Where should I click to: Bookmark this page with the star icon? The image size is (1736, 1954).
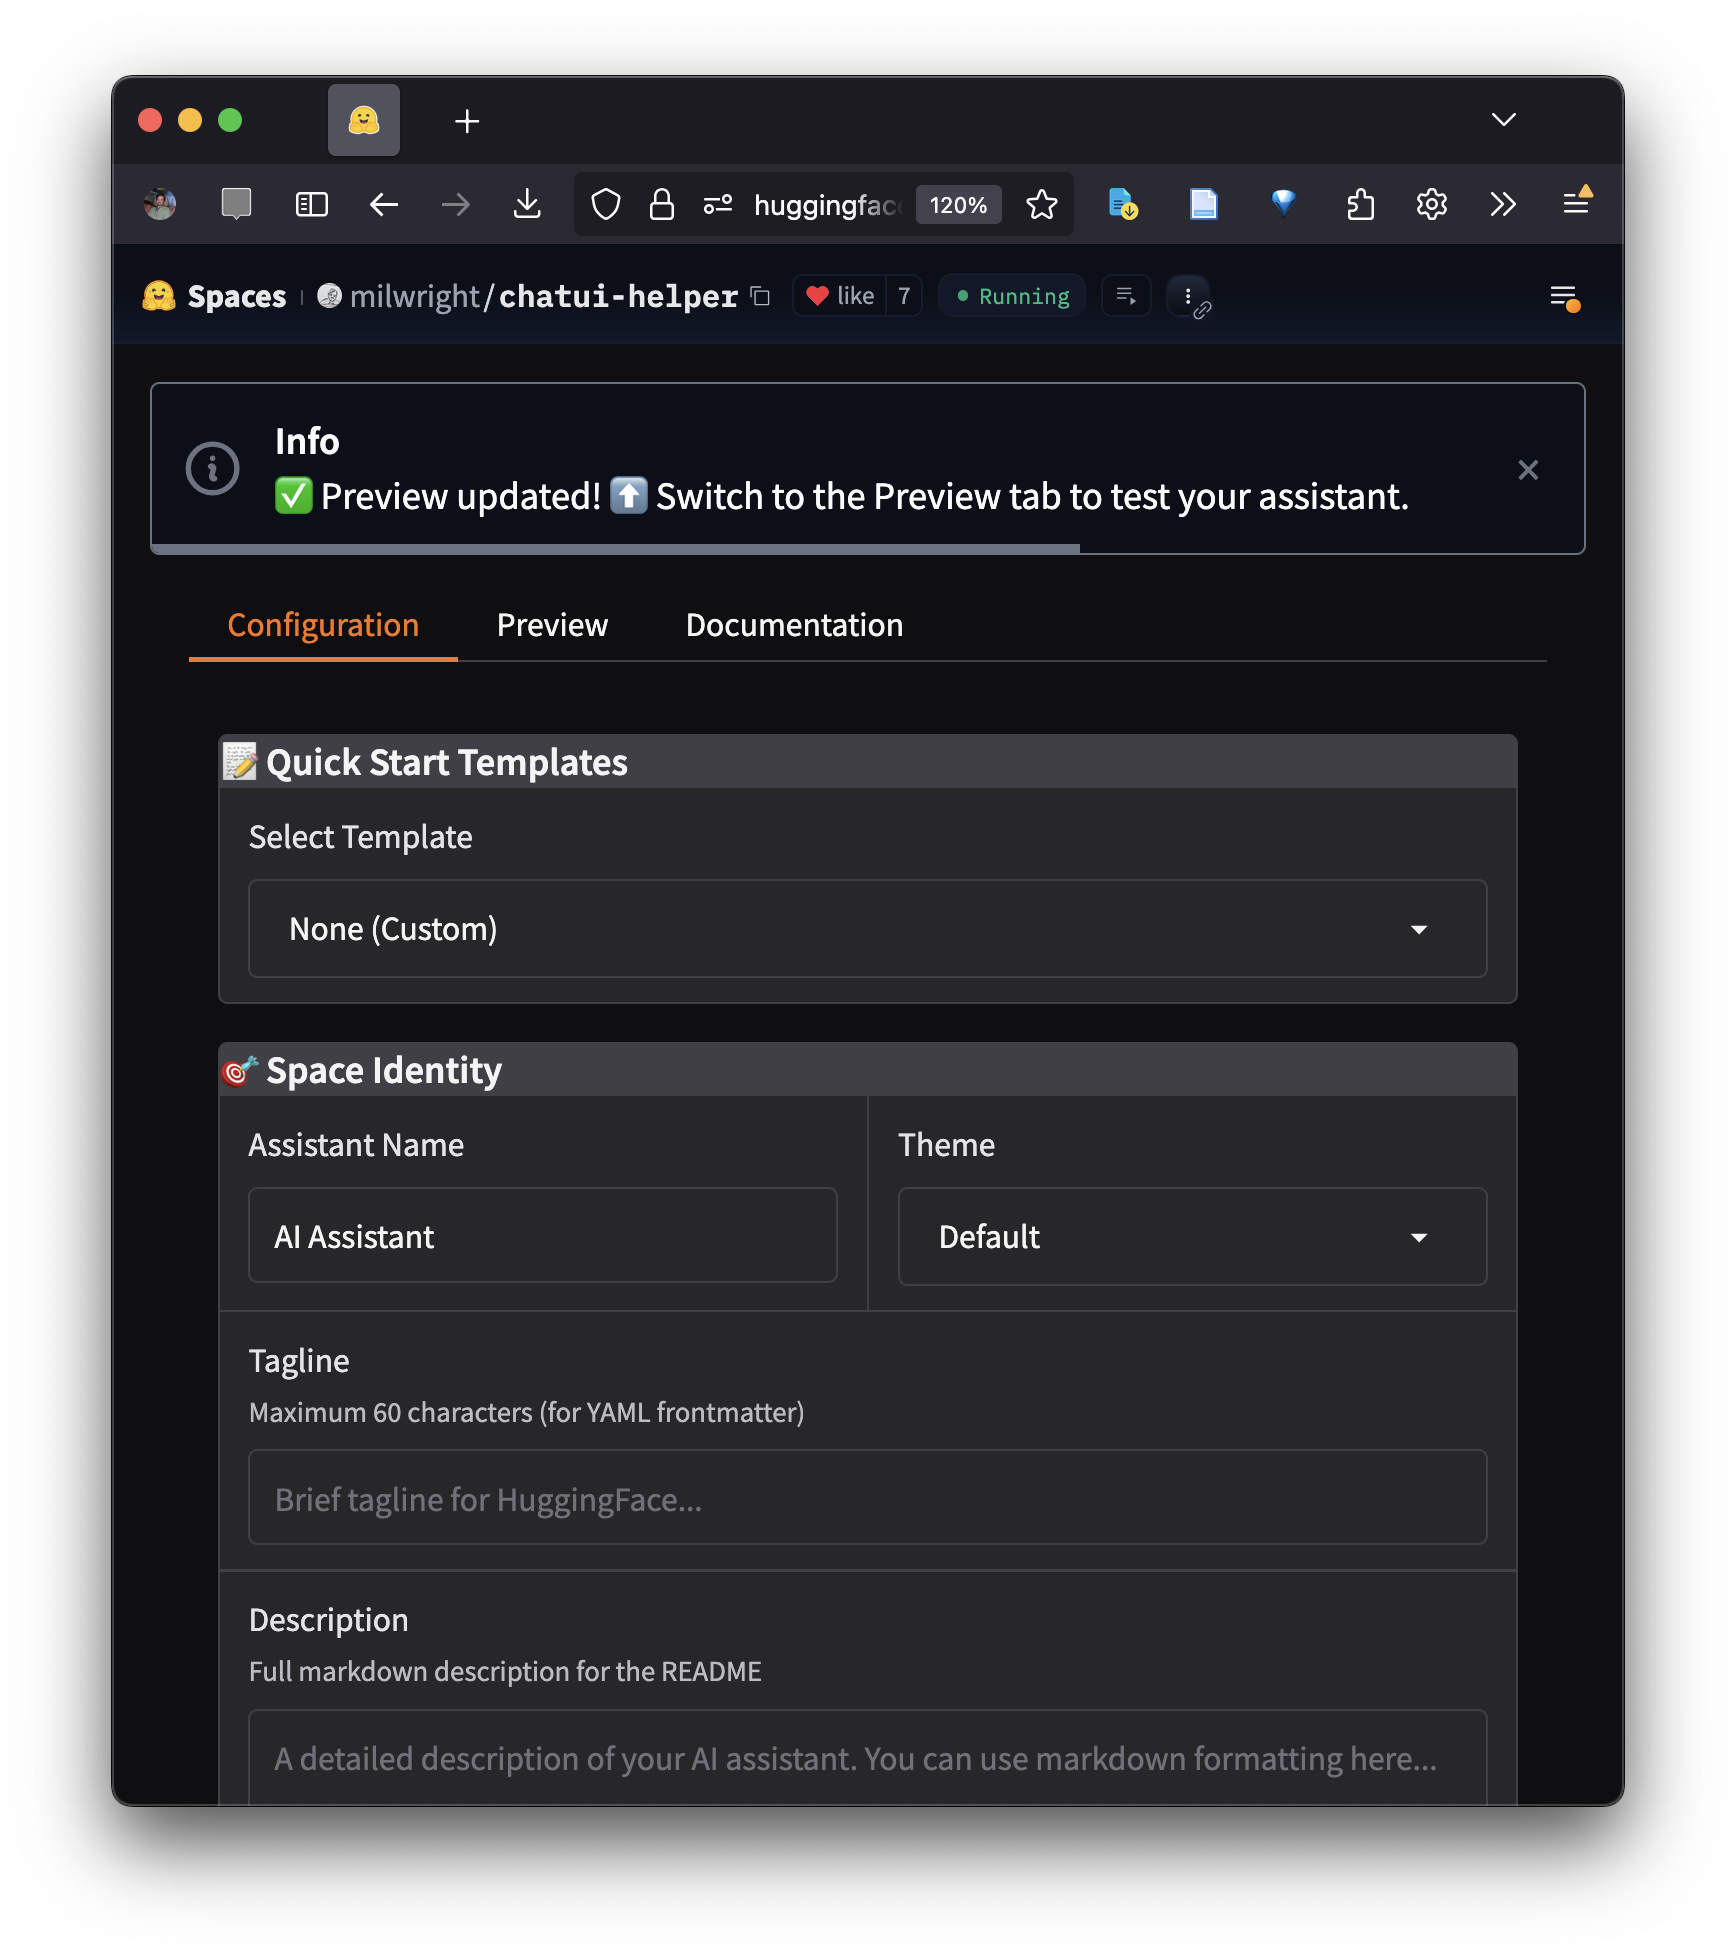1042,205
